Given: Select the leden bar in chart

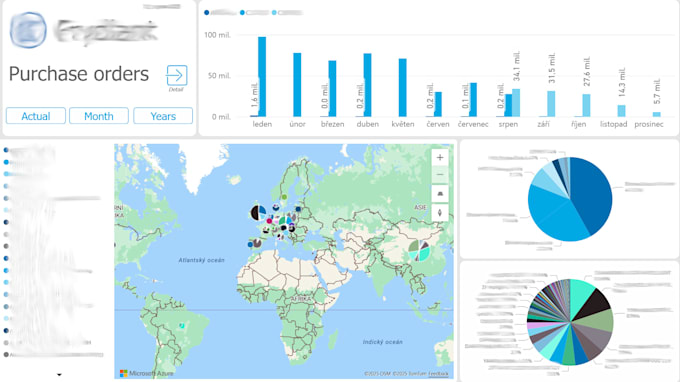Looking at the screenshot, I should (262, 77).
